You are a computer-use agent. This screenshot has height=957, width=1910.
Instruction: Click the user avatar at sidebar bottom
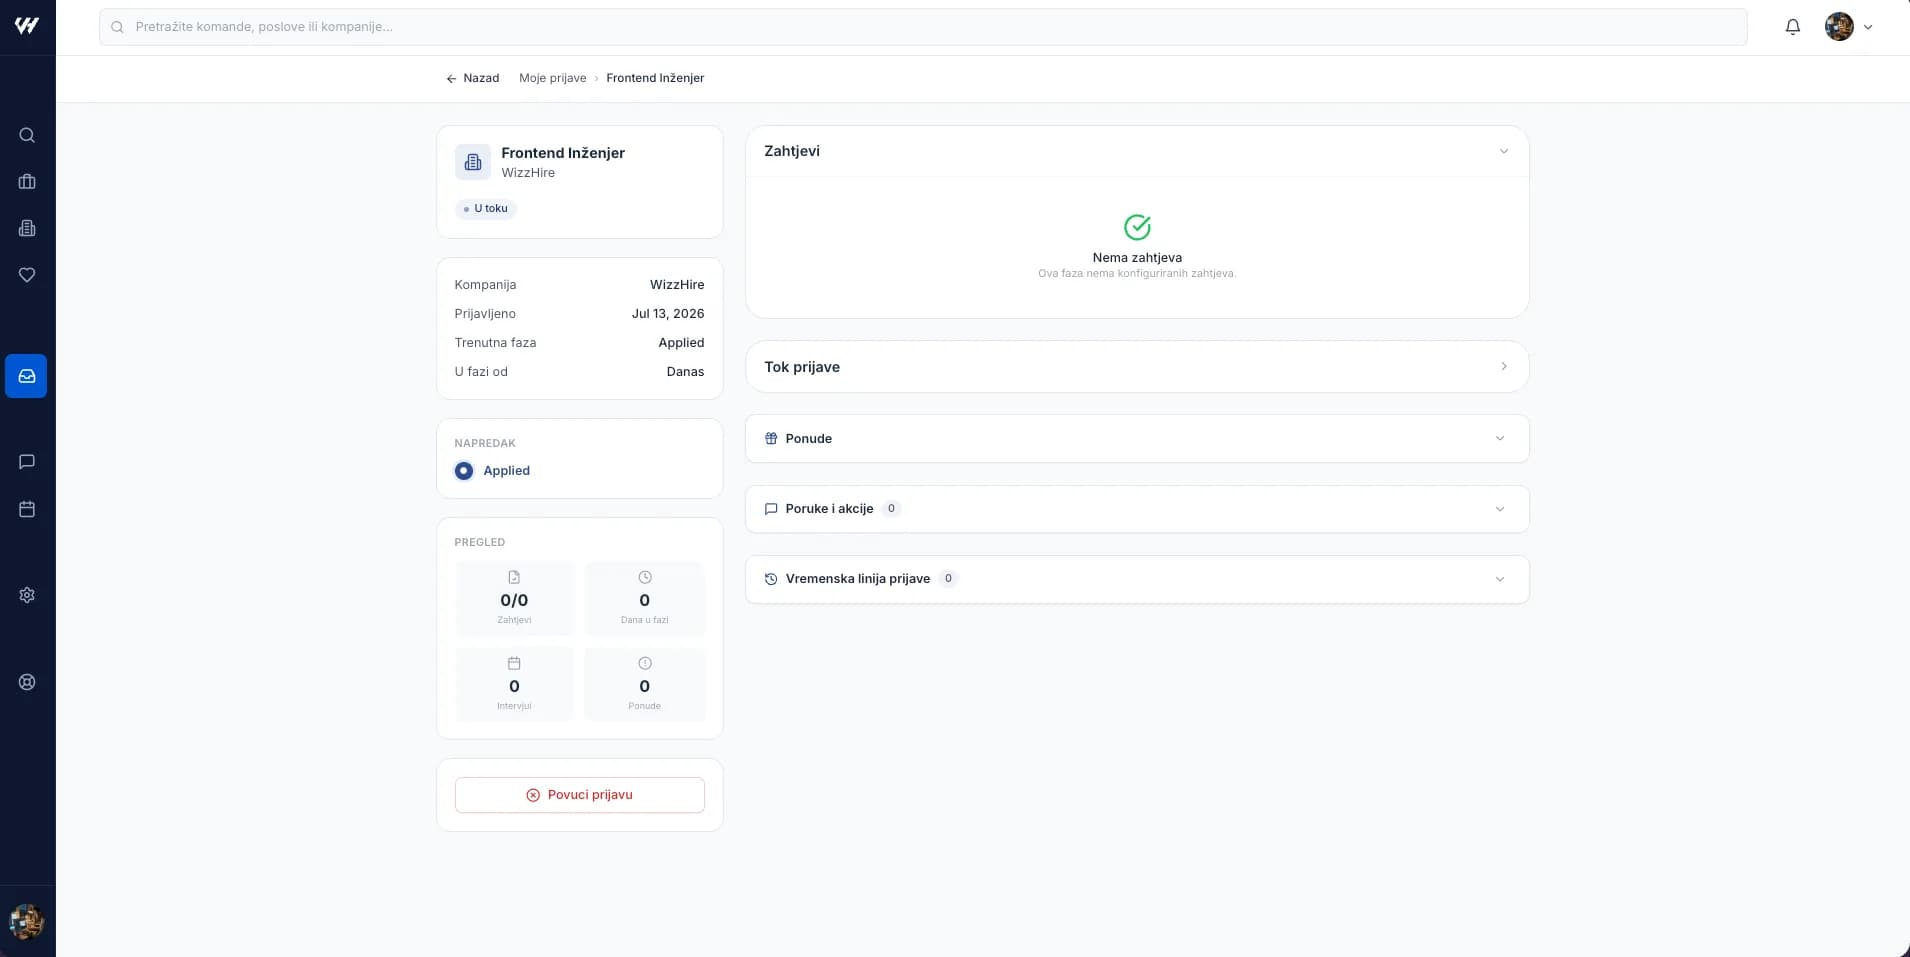pyautogui.click(x=27, y=921)
